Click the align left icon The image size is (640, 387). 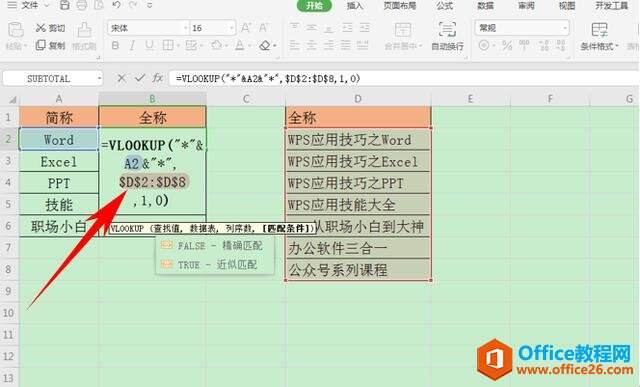pyautogui.click(x=294, y=45)
